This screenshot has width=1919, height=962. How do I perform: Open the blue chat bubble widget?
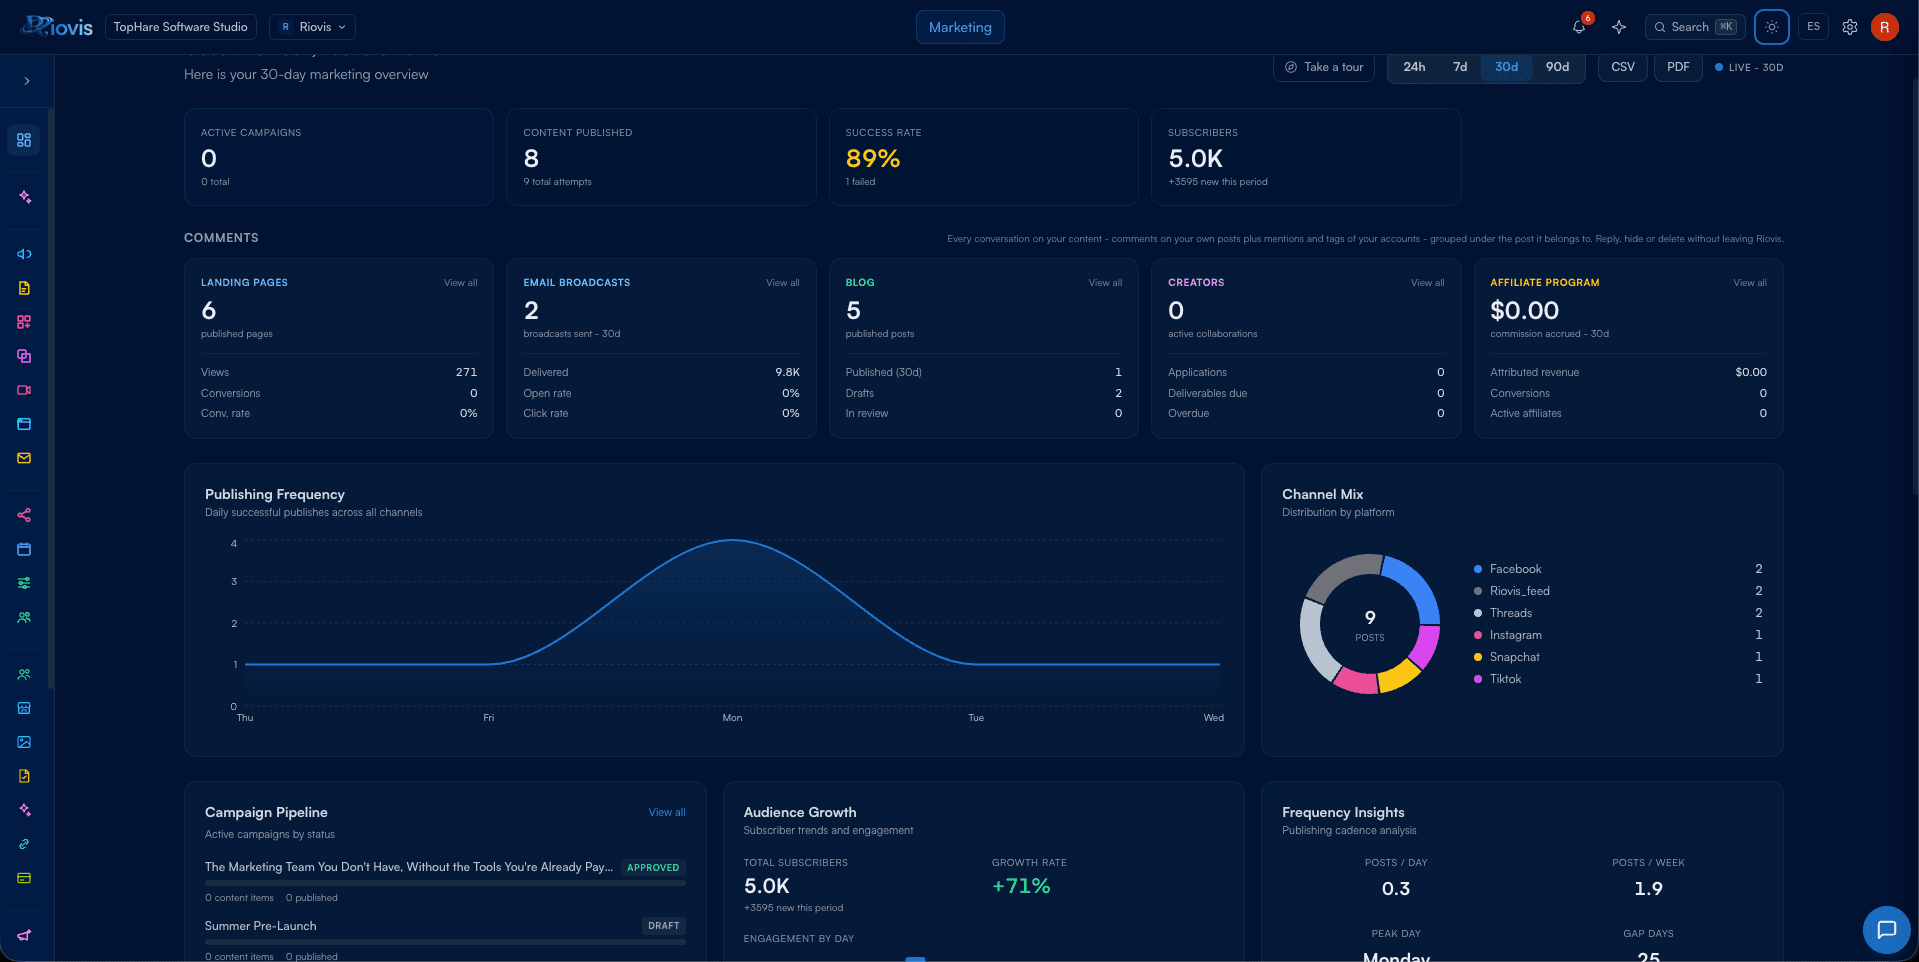click(x=1886, y=930)
